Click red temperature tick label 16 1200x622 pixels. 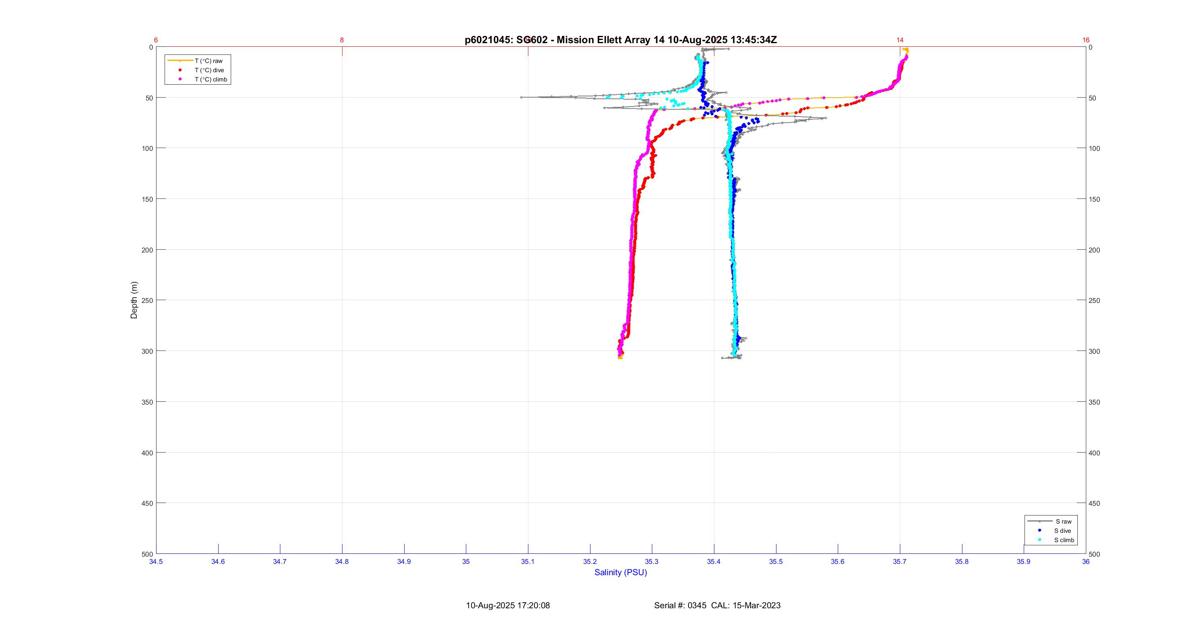(x=1086, y=40)
